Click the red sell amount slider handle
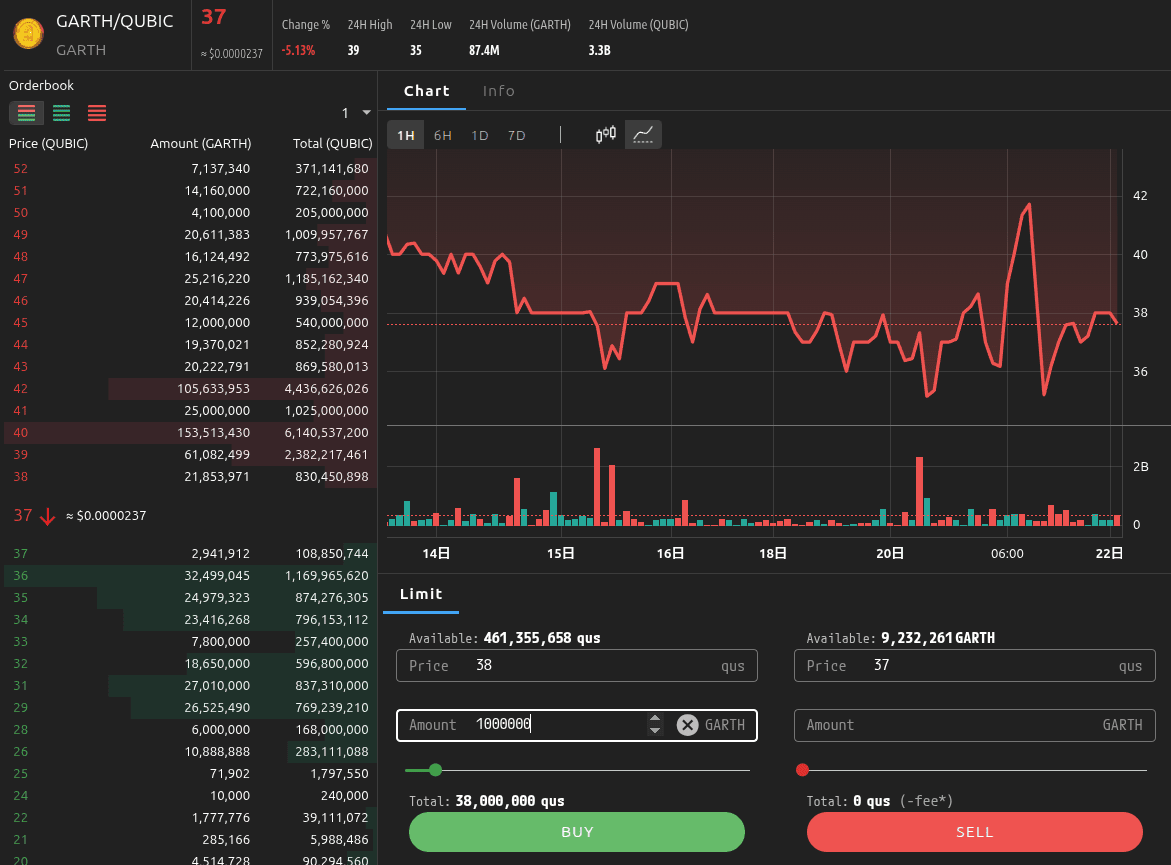Screen dimensions: 1171x865 [x=802, y=770]
